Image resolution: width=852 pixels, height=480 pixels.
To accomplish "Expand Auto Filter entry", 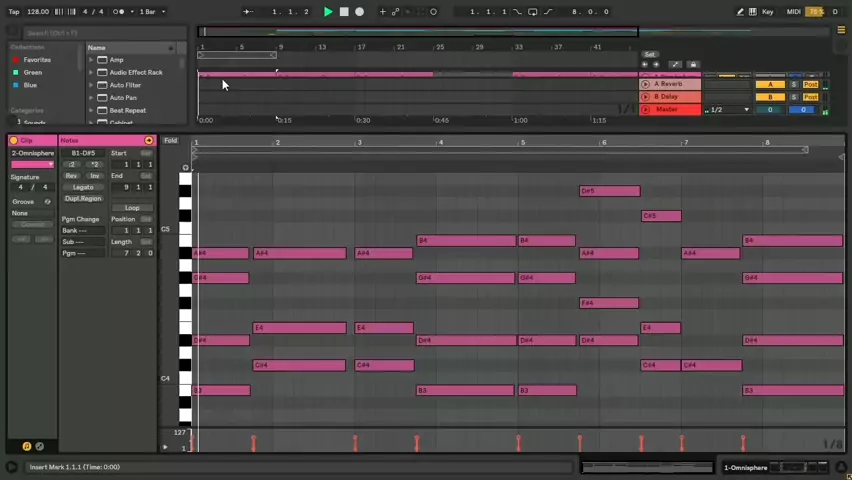I will [x=91, y=85].
